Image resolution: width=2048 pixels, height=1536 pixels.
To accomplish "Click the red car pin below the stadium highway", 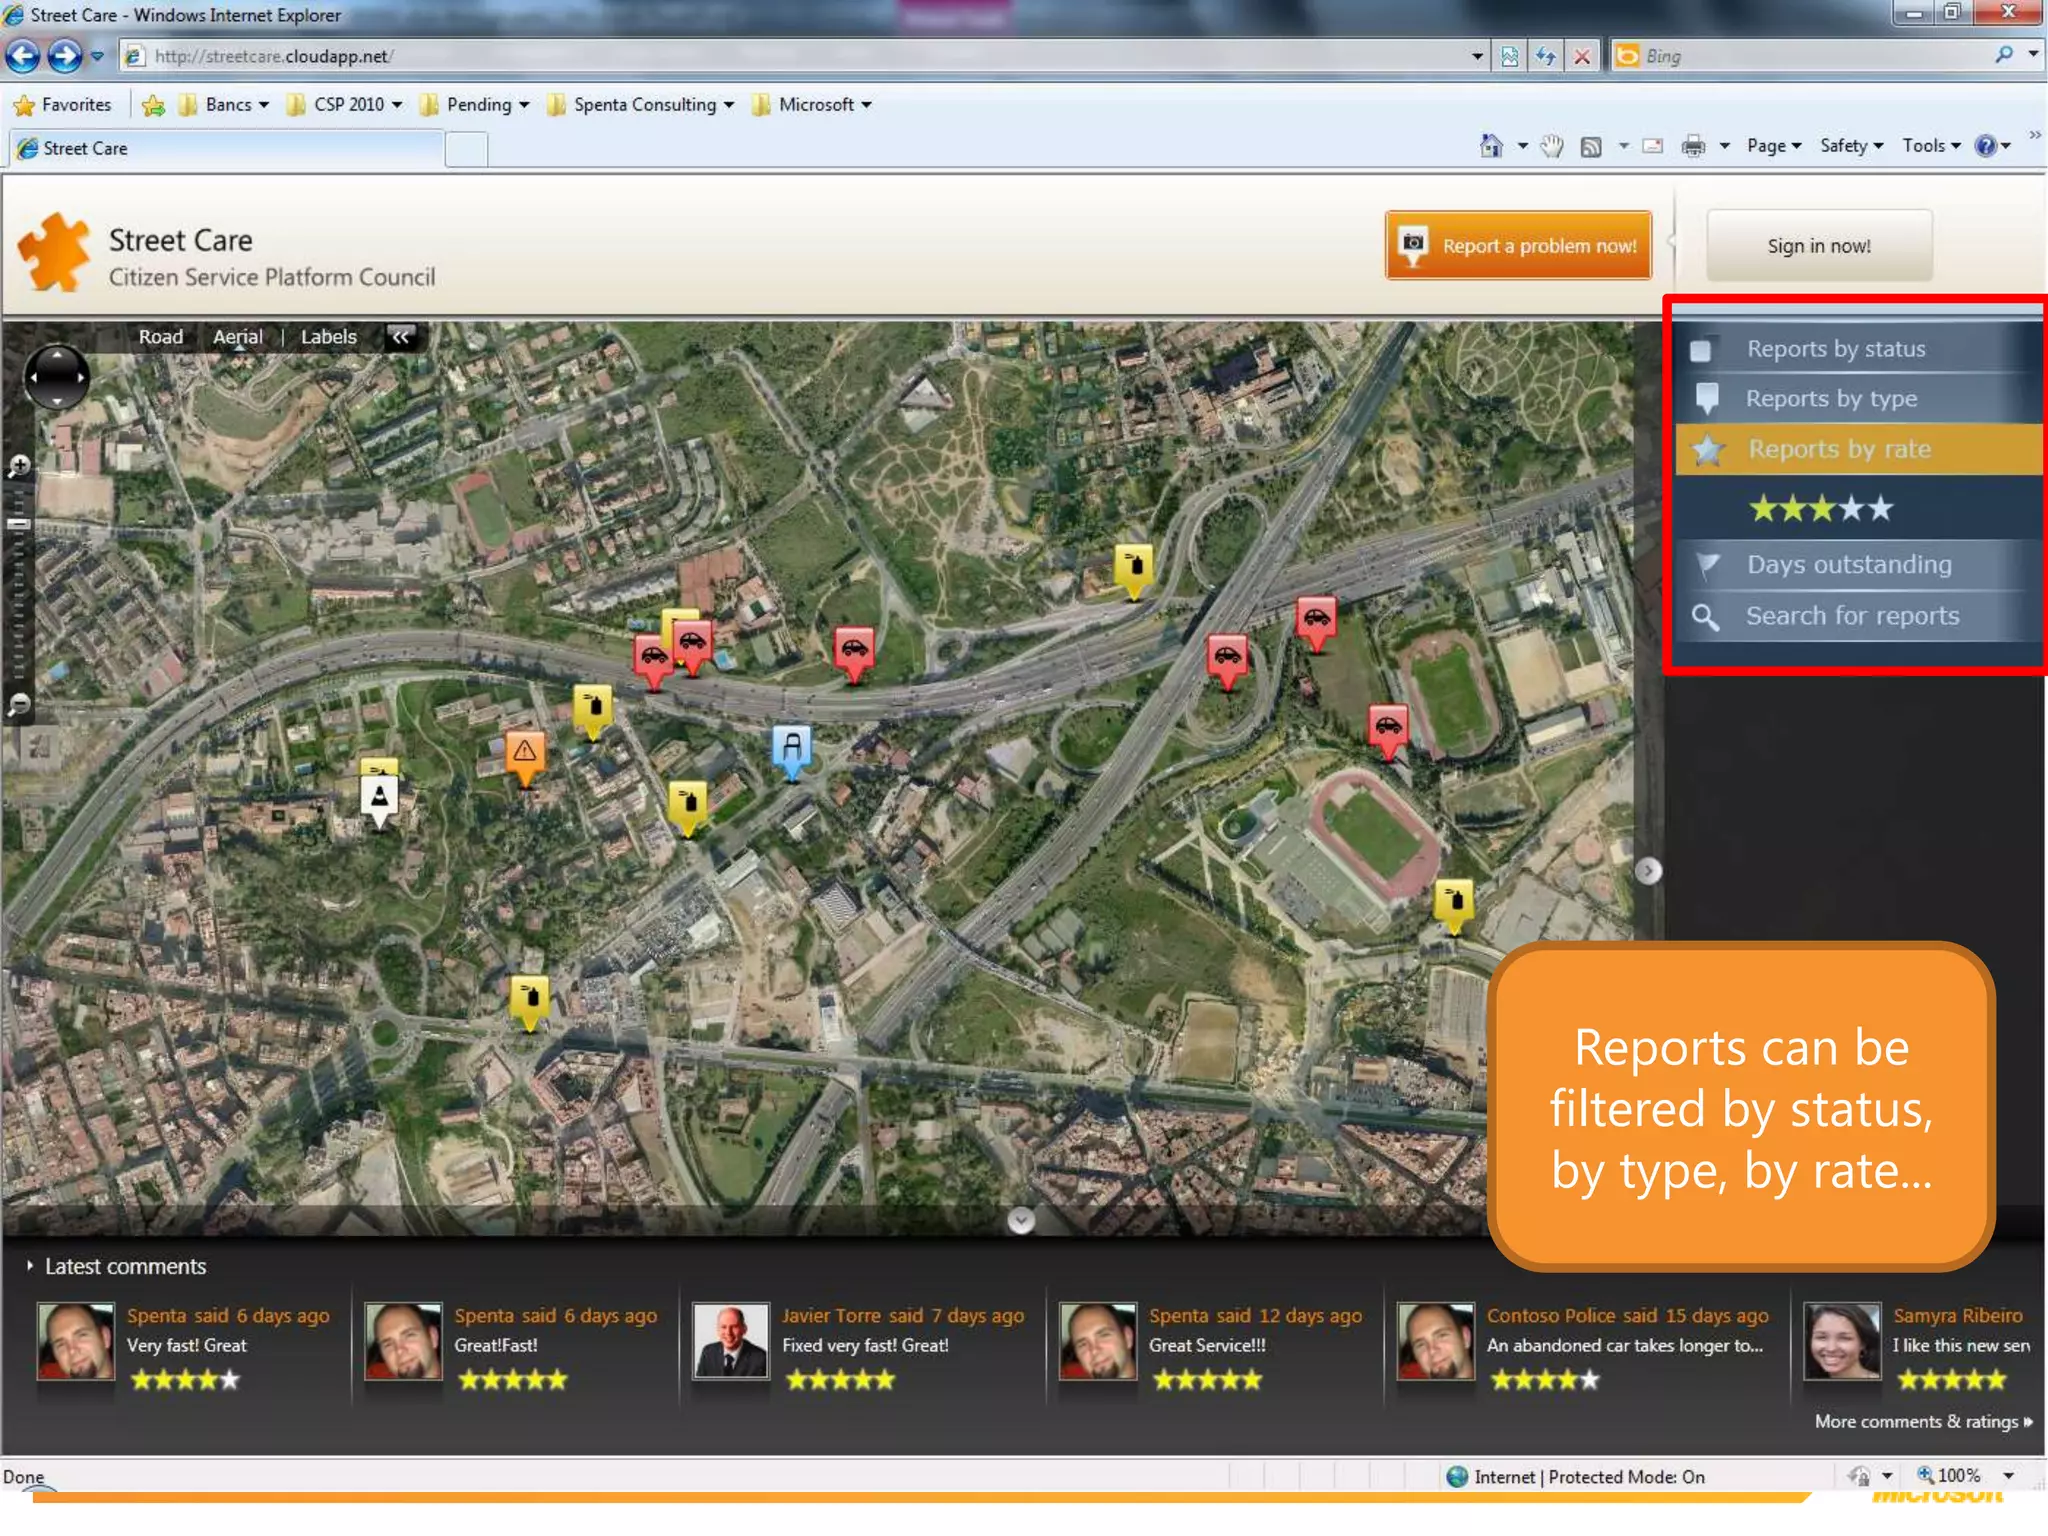I will (1388, 731).
